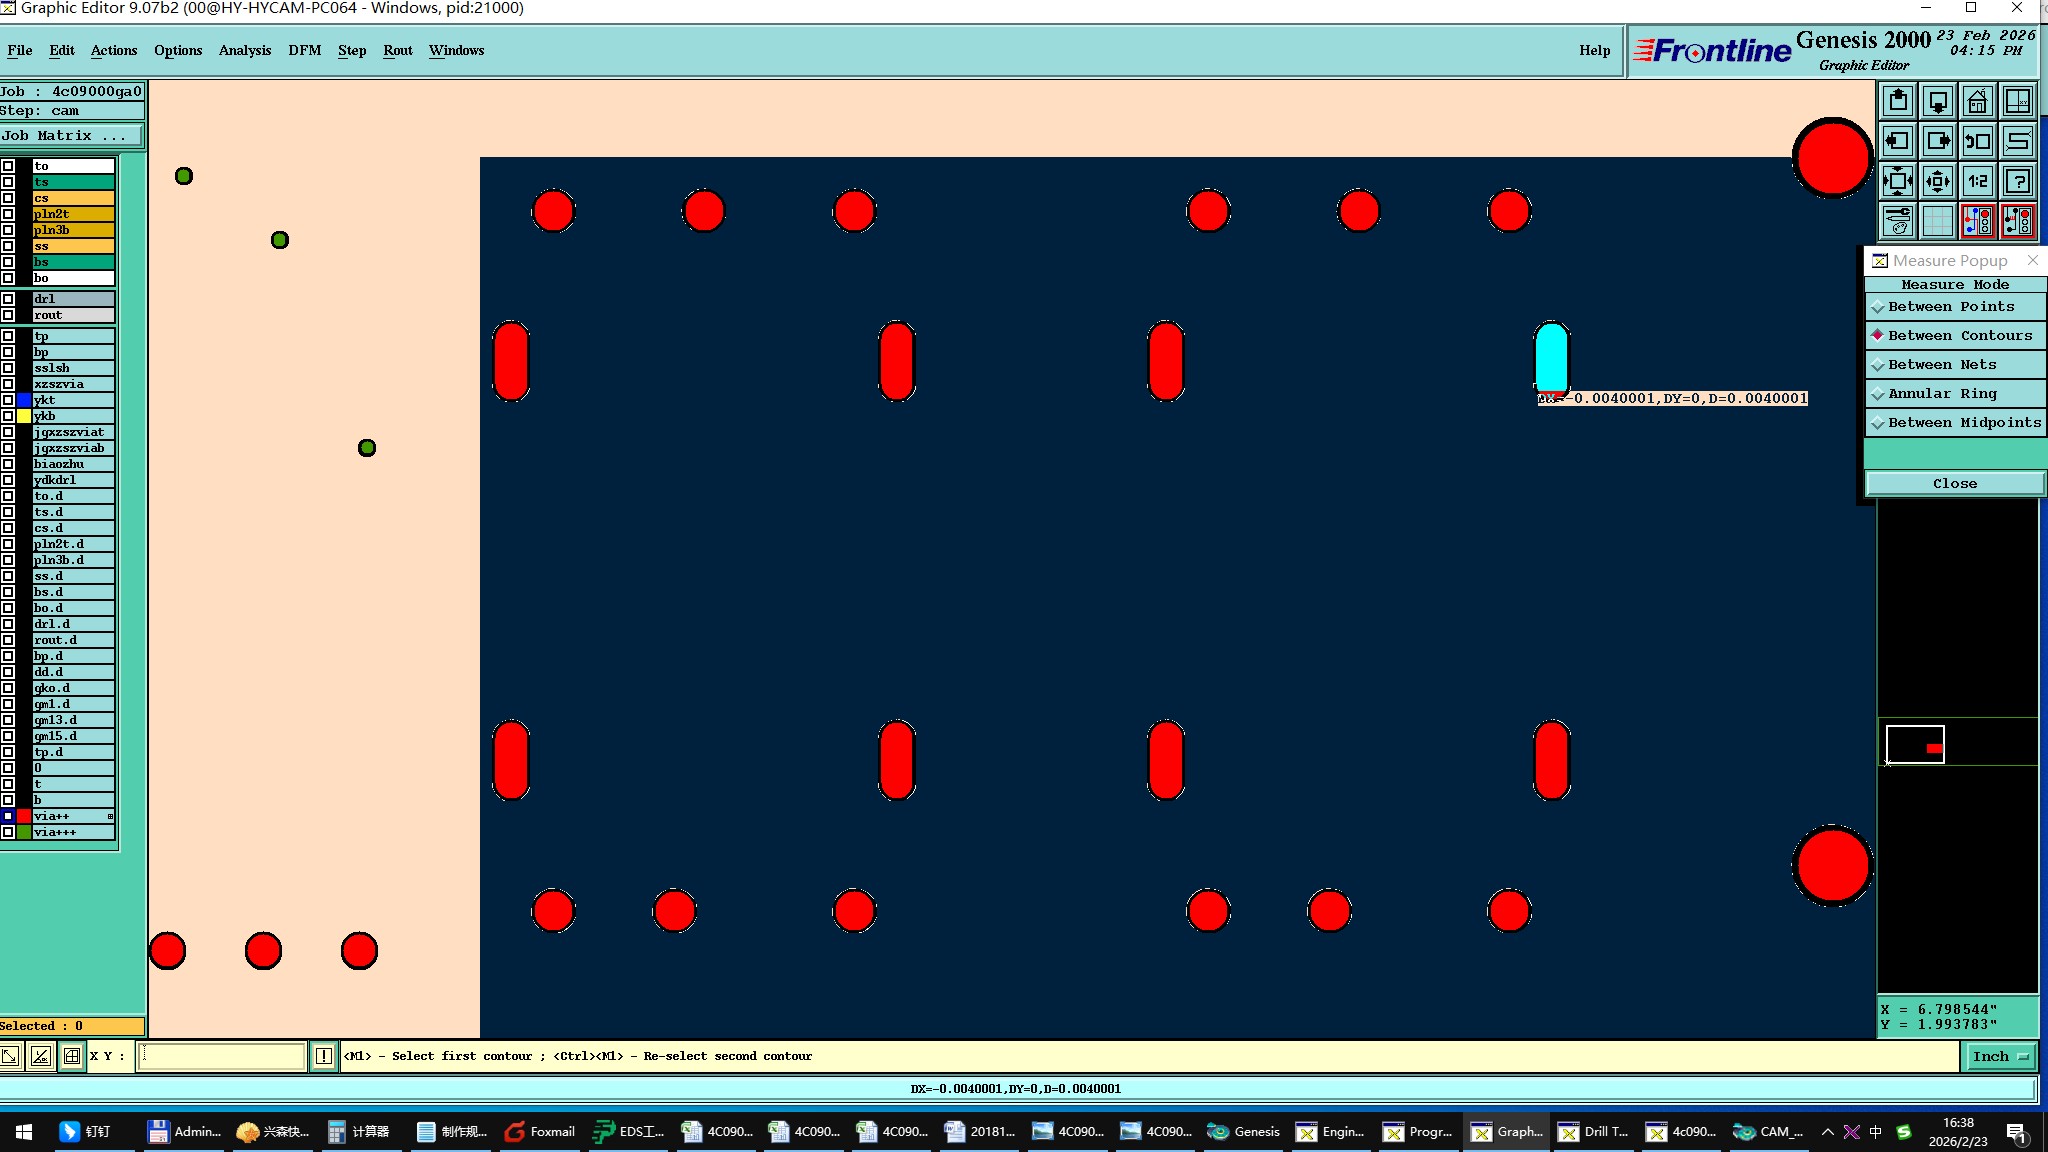Click the zoom home view icon
This screenshot has height=1152, width=2048.
tap(1977, 102)
